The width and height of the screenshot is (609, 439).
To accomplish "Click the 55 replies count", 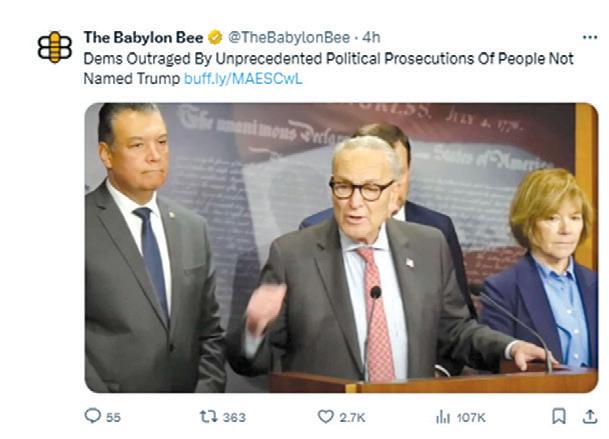I will click(113, 418).
